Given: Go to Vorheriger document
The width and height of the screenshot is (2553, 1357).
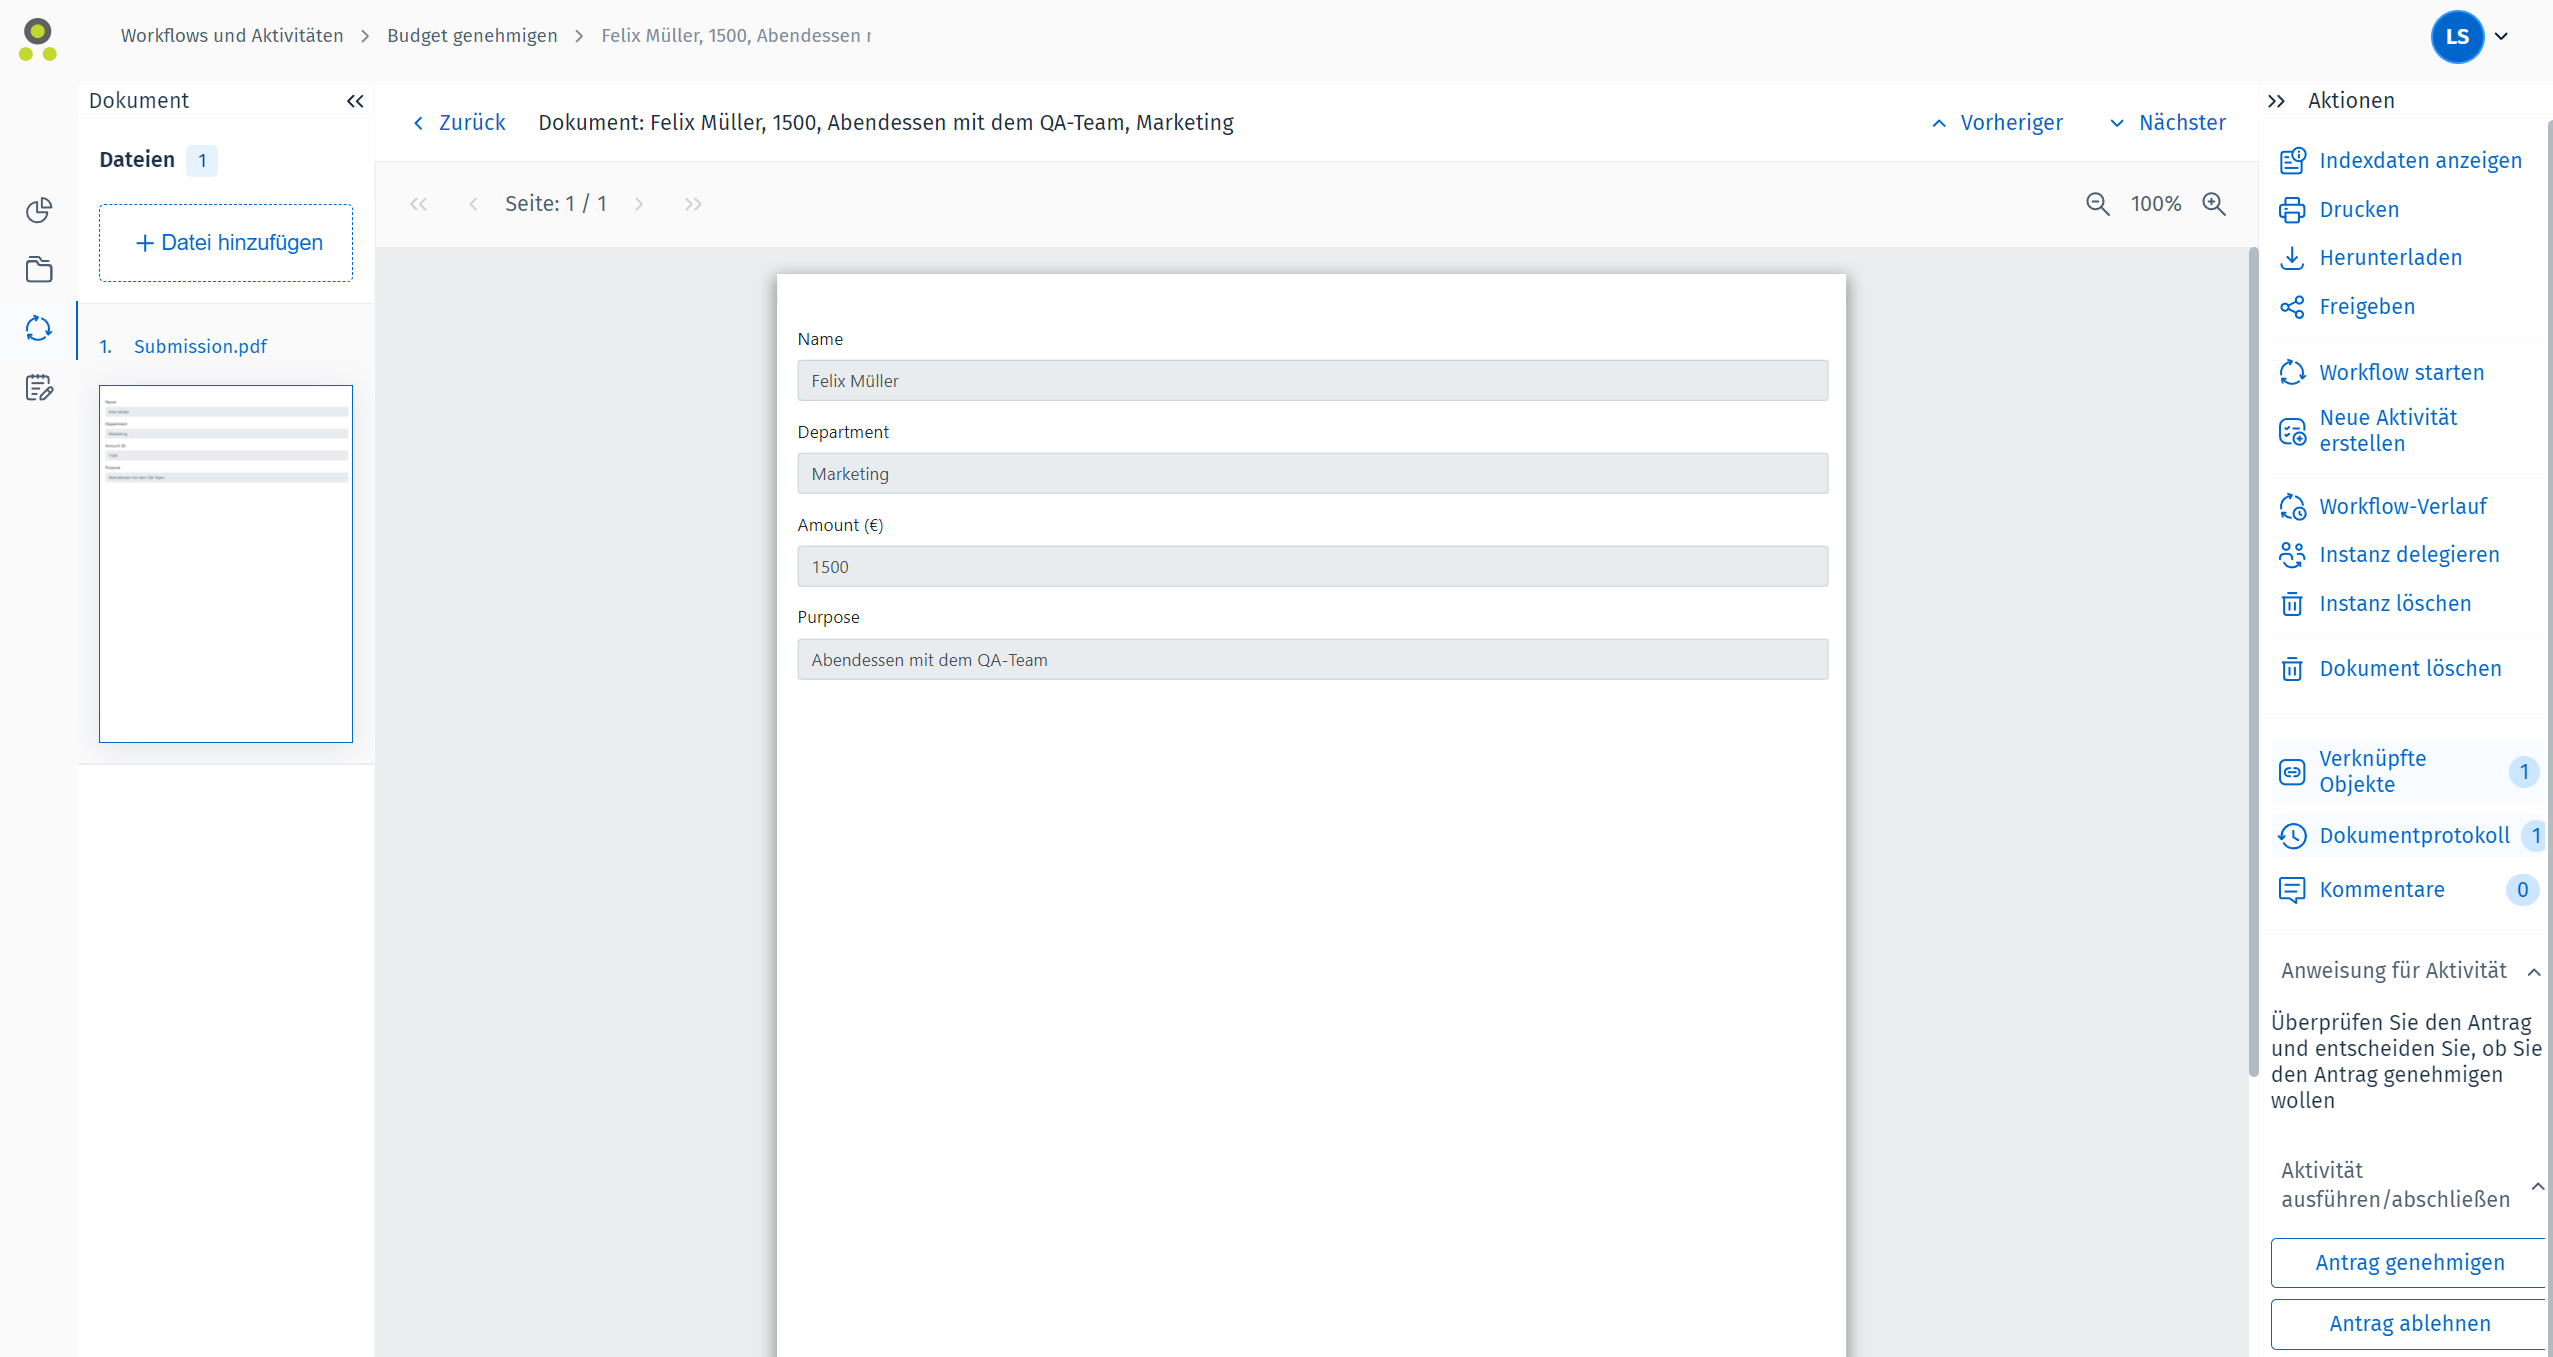Looking at the screenshot, I should [1997, 123].
